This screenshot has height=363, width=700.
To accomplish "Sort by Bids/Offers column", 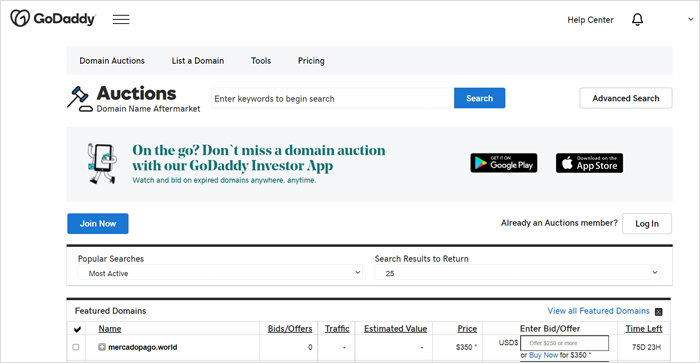I will (x=290, y=329).
